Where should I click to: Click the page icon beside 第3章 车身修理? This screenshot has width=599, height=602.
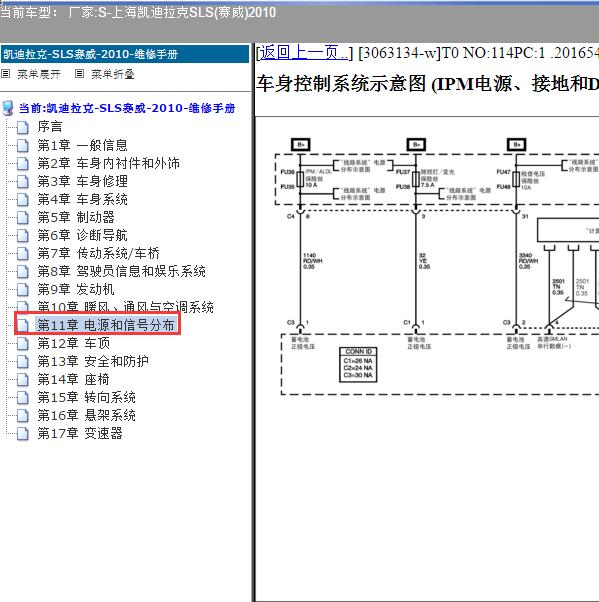tap(23, 181)
